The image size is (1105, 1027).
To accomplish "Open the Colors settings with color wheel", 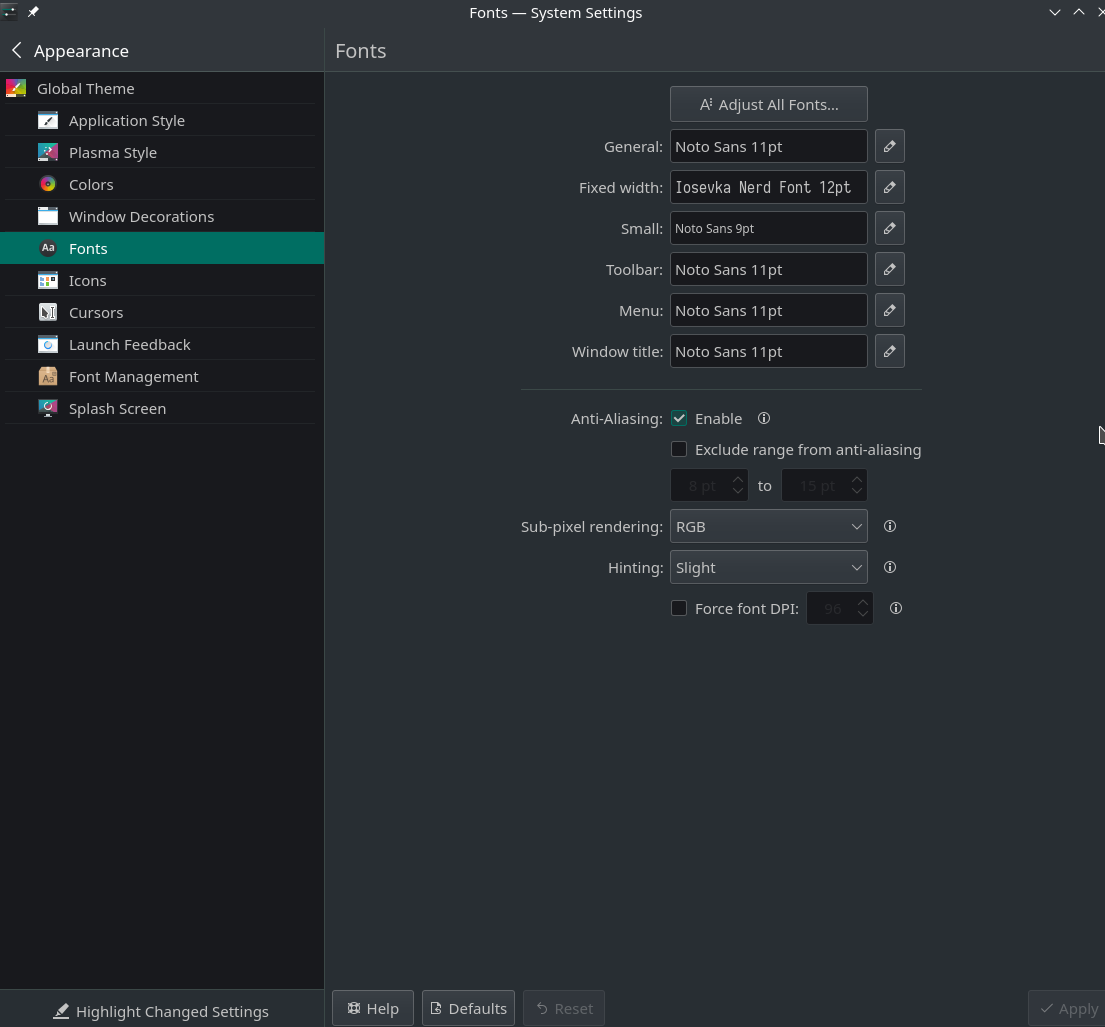I will (91, 184).
